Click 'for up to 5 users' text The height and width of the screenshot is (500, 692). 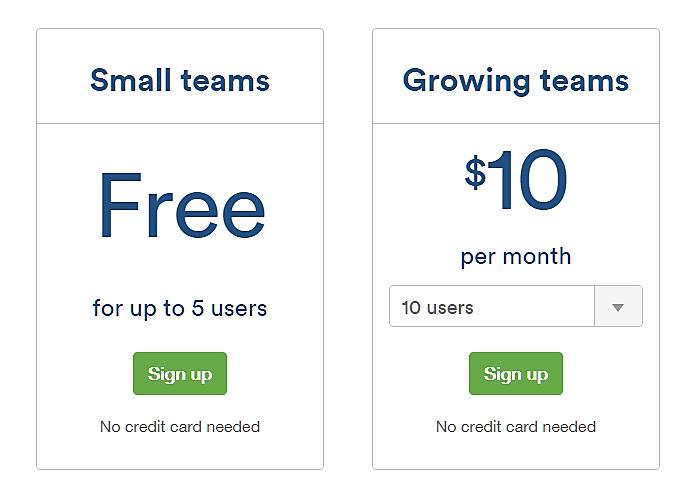(x=180, y=308)
